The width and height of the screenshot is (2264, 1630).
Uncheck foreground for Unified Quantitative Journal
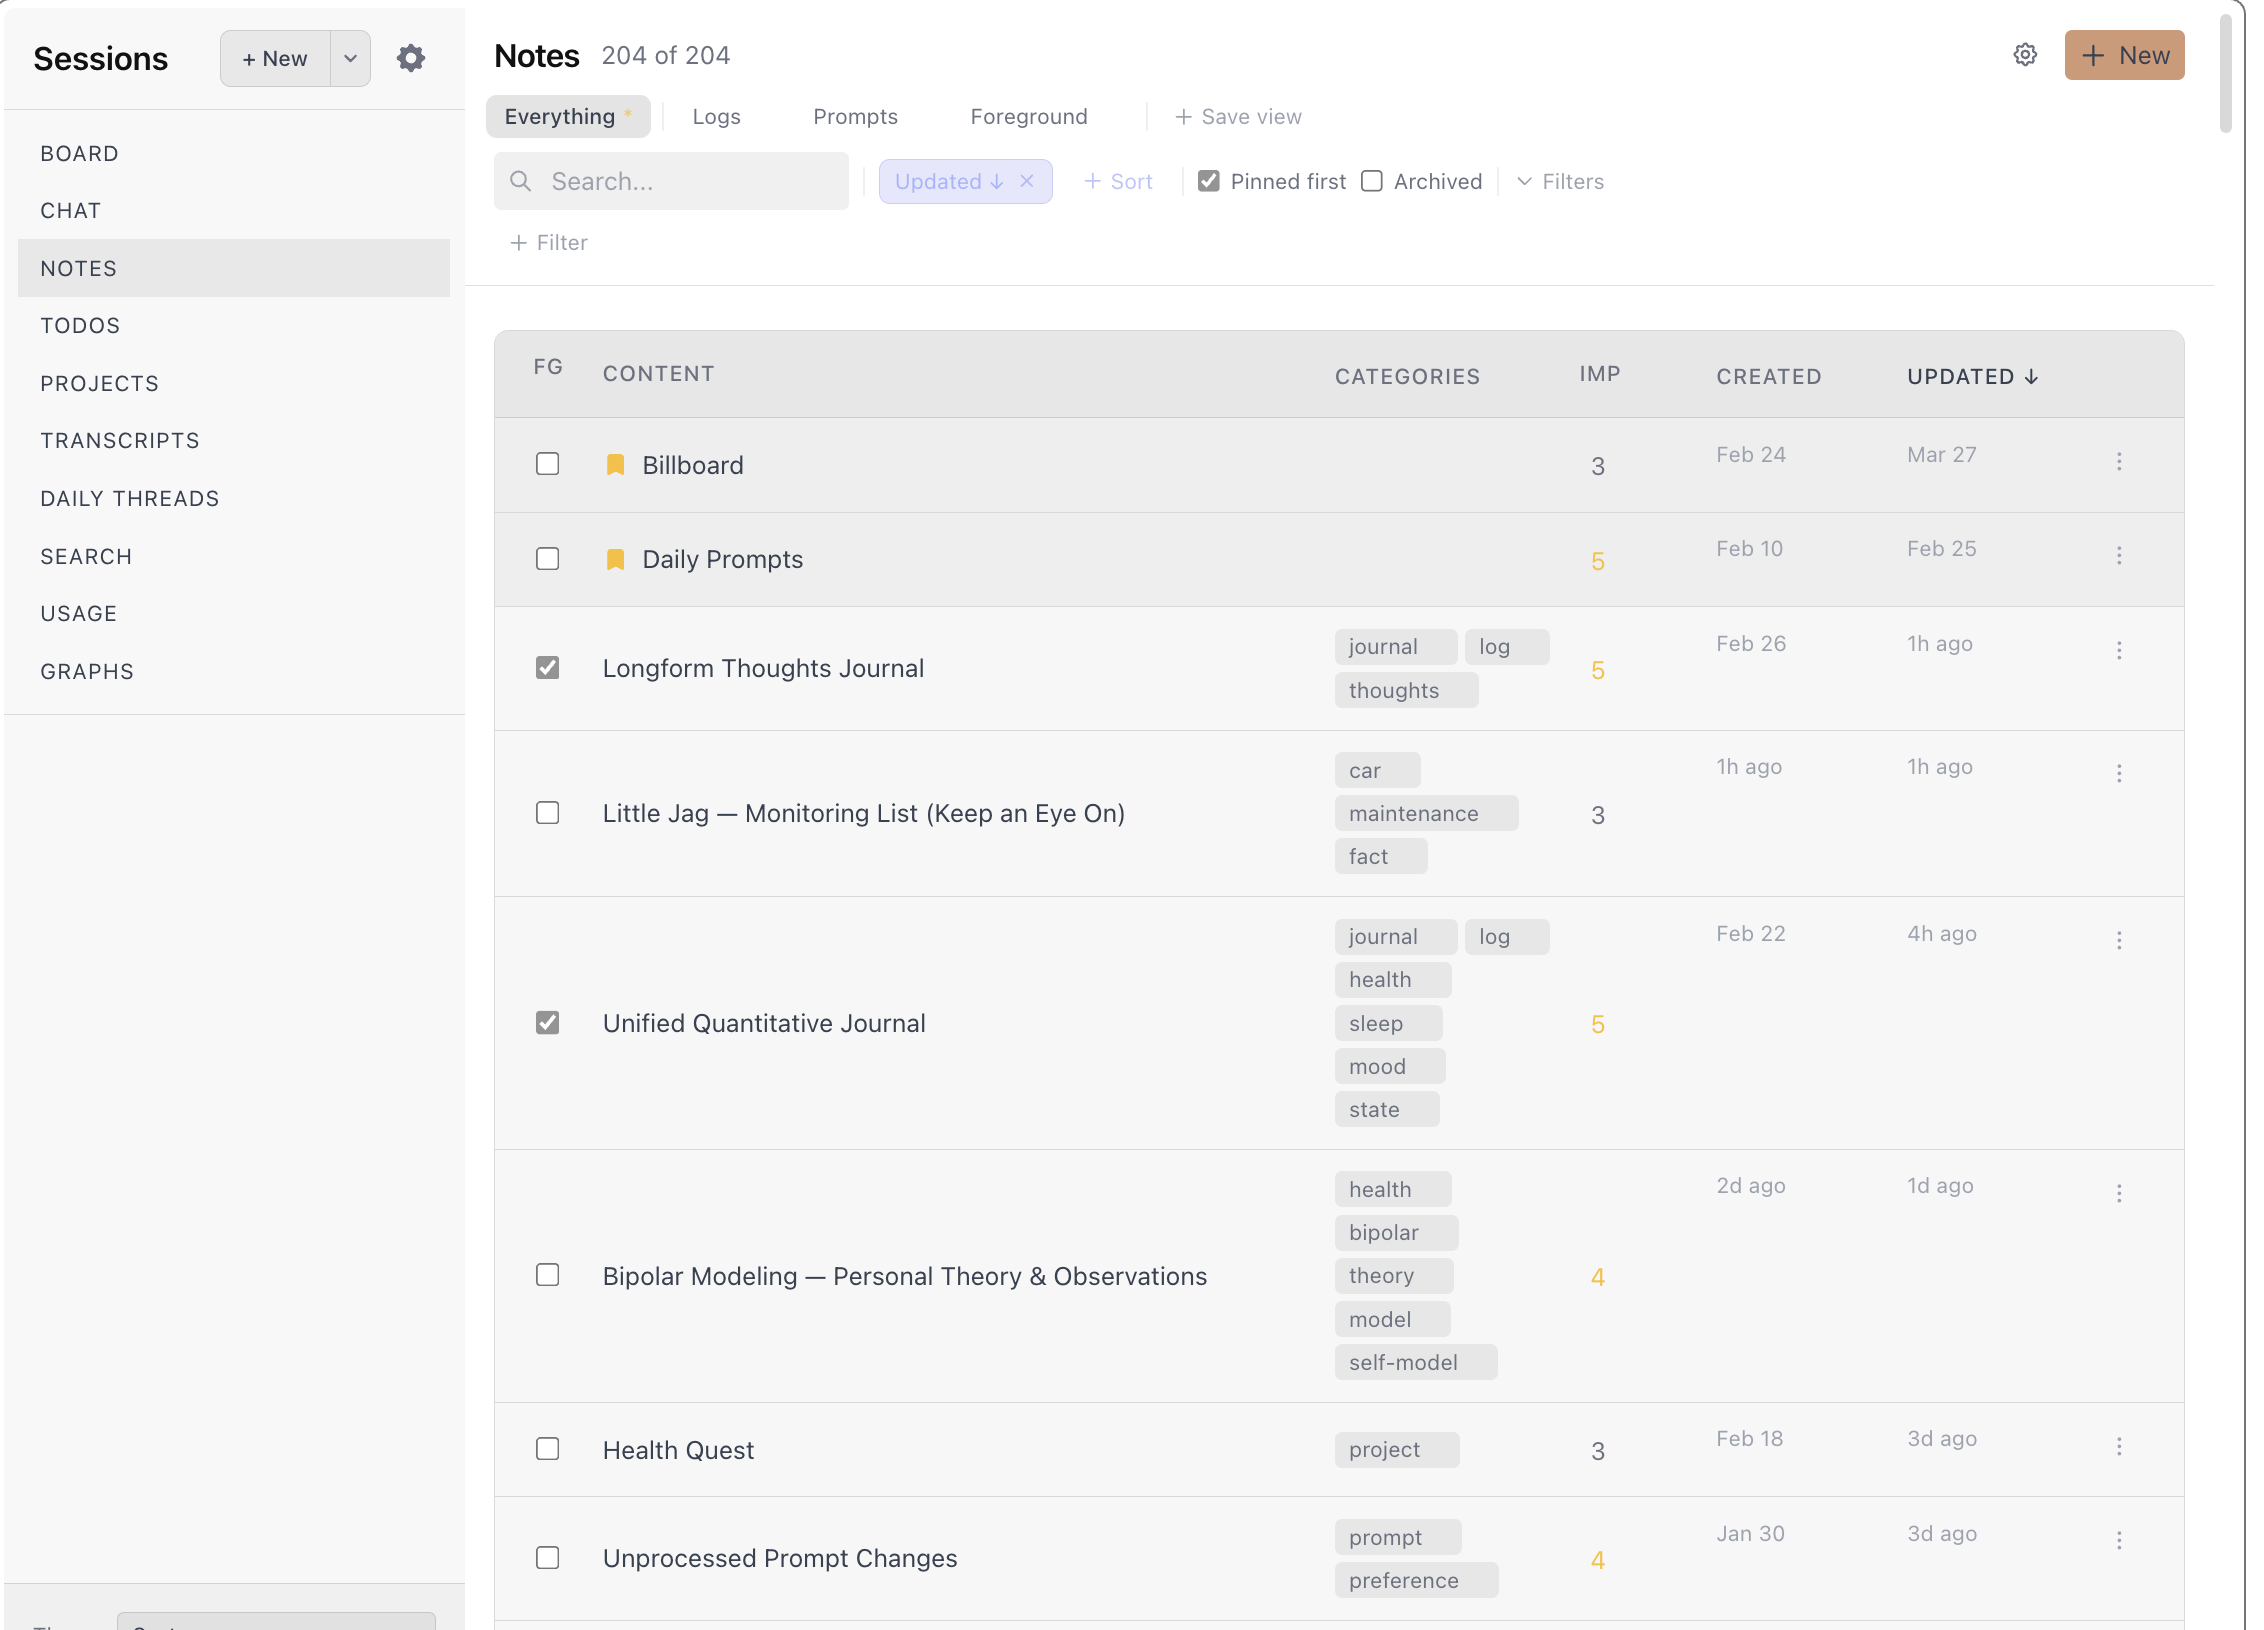[x=547, y=1022]
